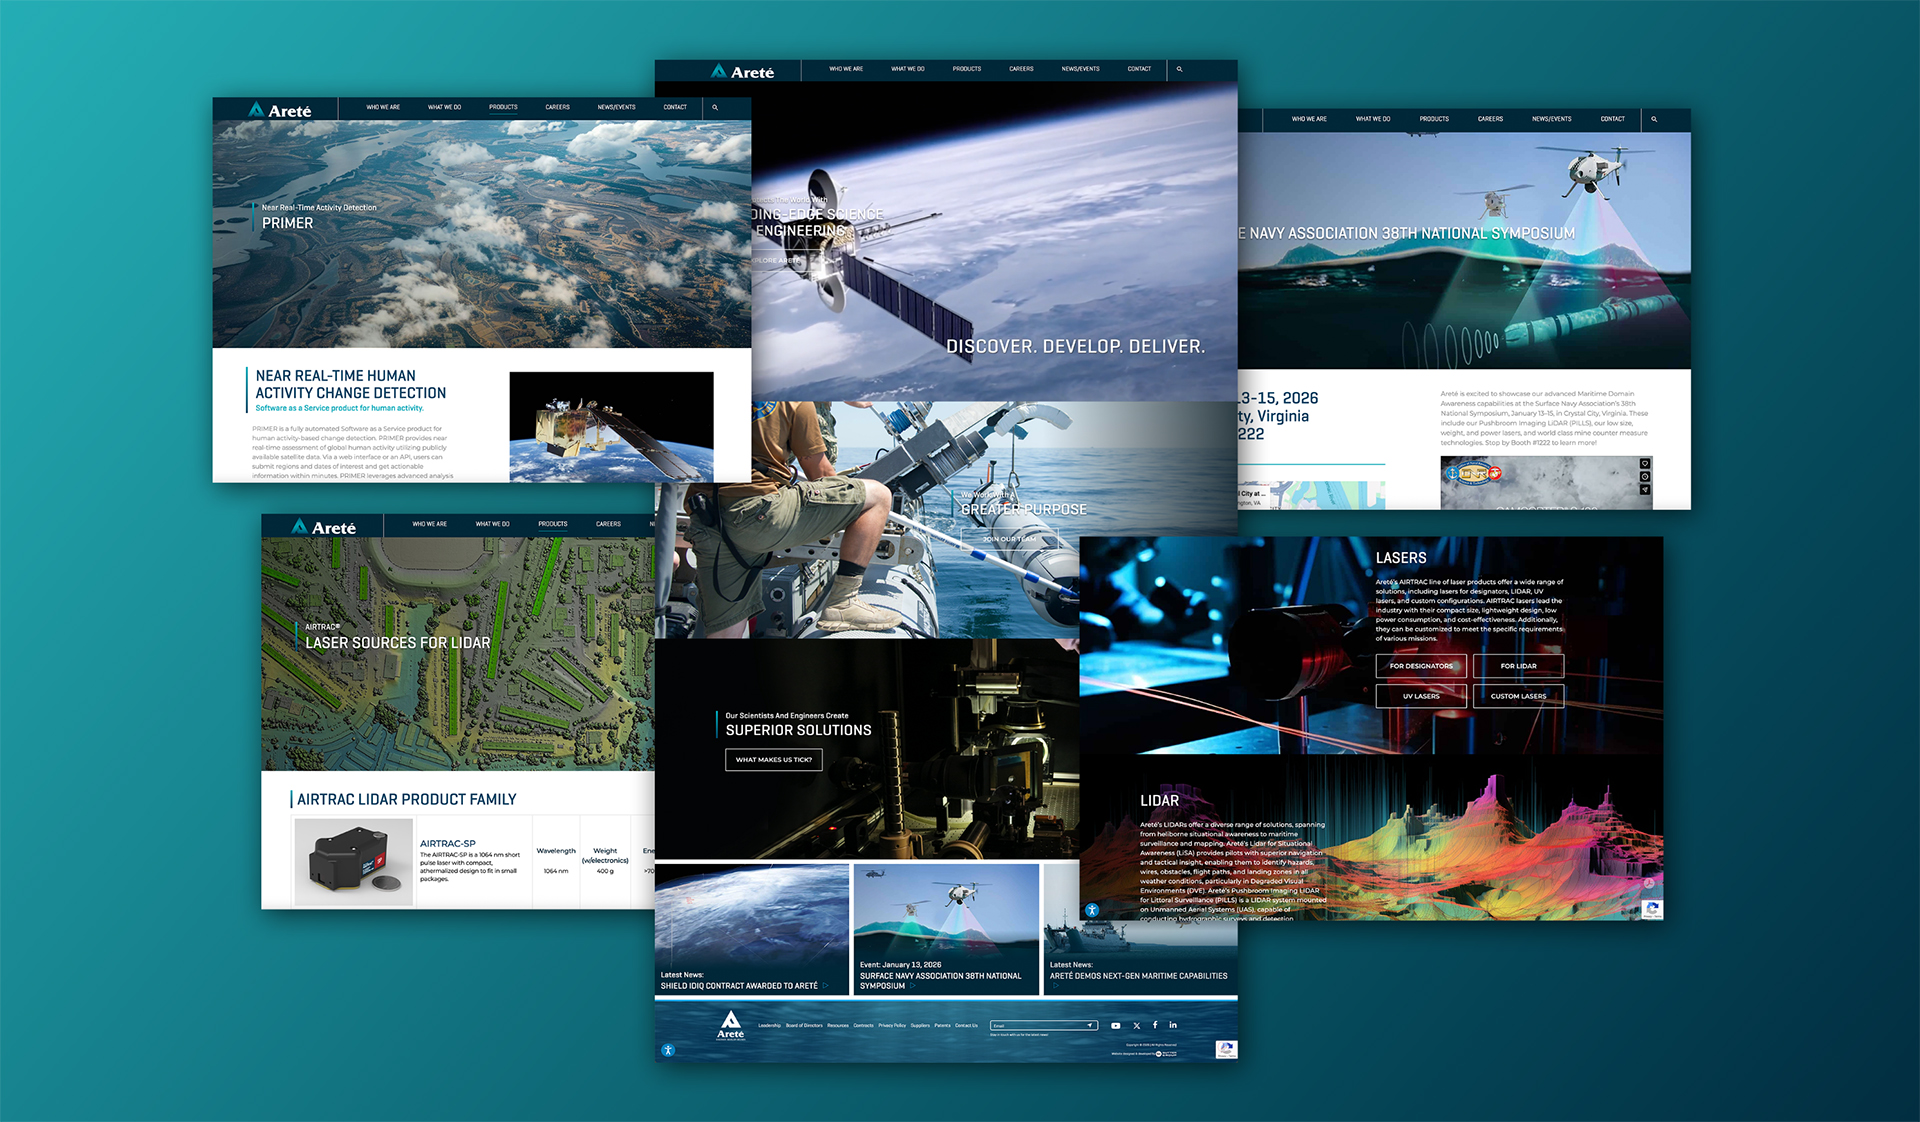
Task: Submit email with the send arrow icon
Action: [x=1089, y=1026]
